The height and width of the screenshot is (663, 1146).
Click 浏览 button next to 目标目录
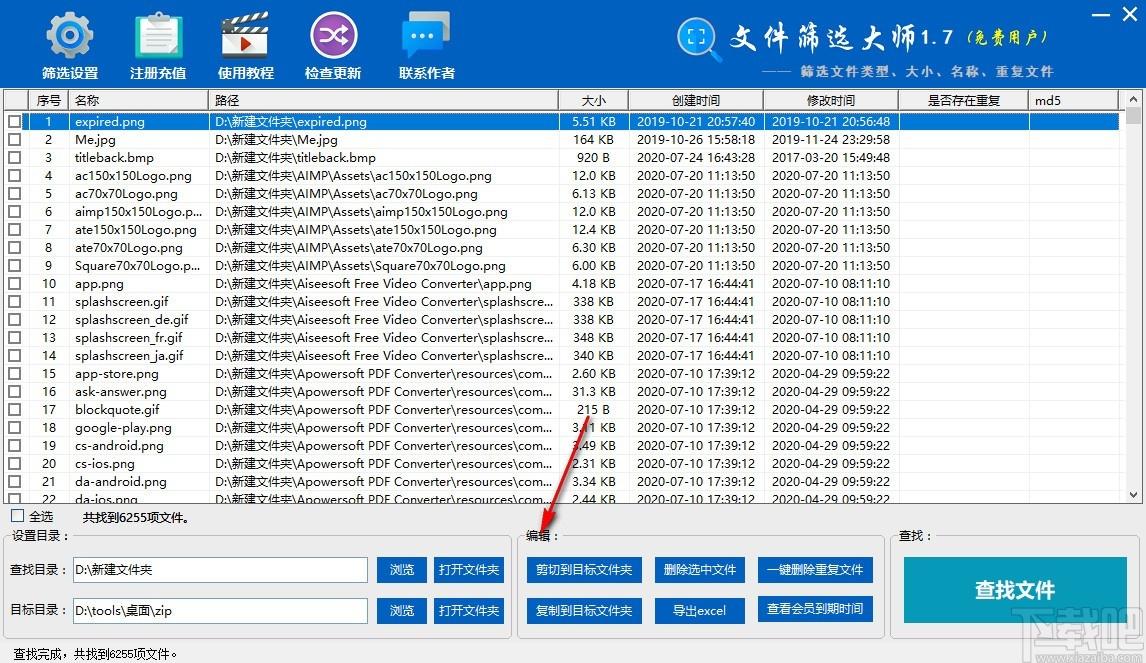pos(402,610)
